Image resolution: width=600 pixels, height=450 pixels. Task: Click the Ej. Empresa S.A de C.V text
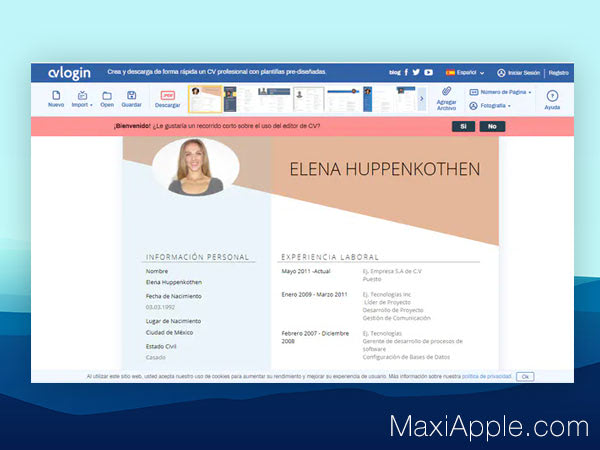[392, 271]
